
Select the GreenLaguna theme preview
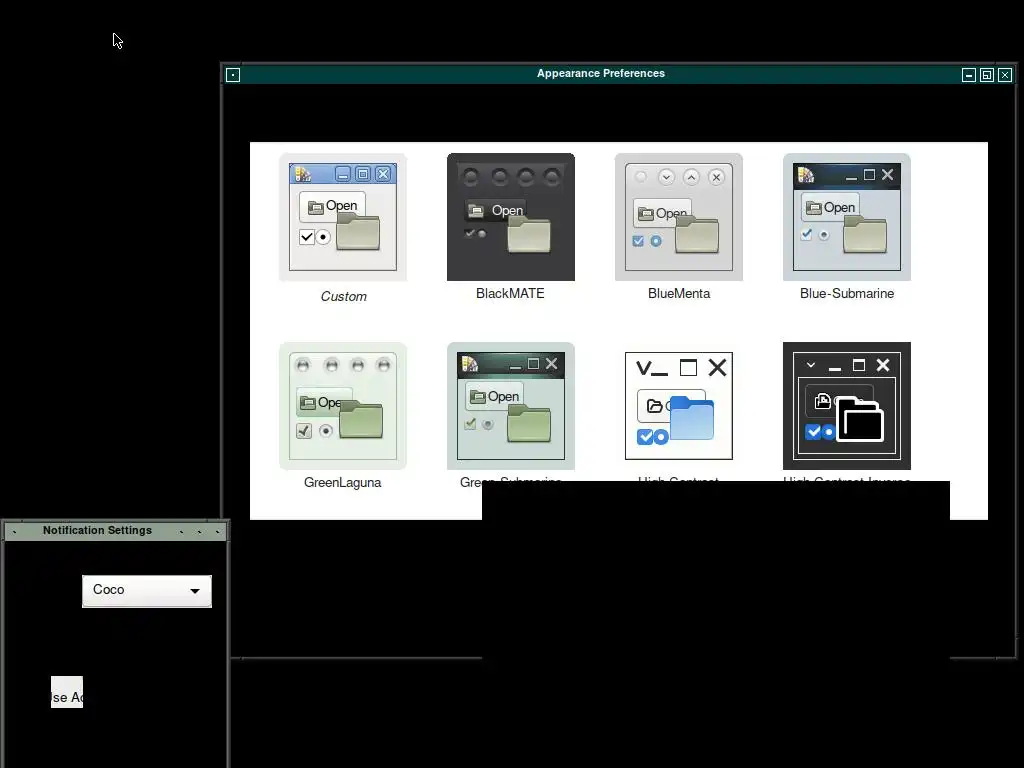pyautogui.click(x=343, y=406)
